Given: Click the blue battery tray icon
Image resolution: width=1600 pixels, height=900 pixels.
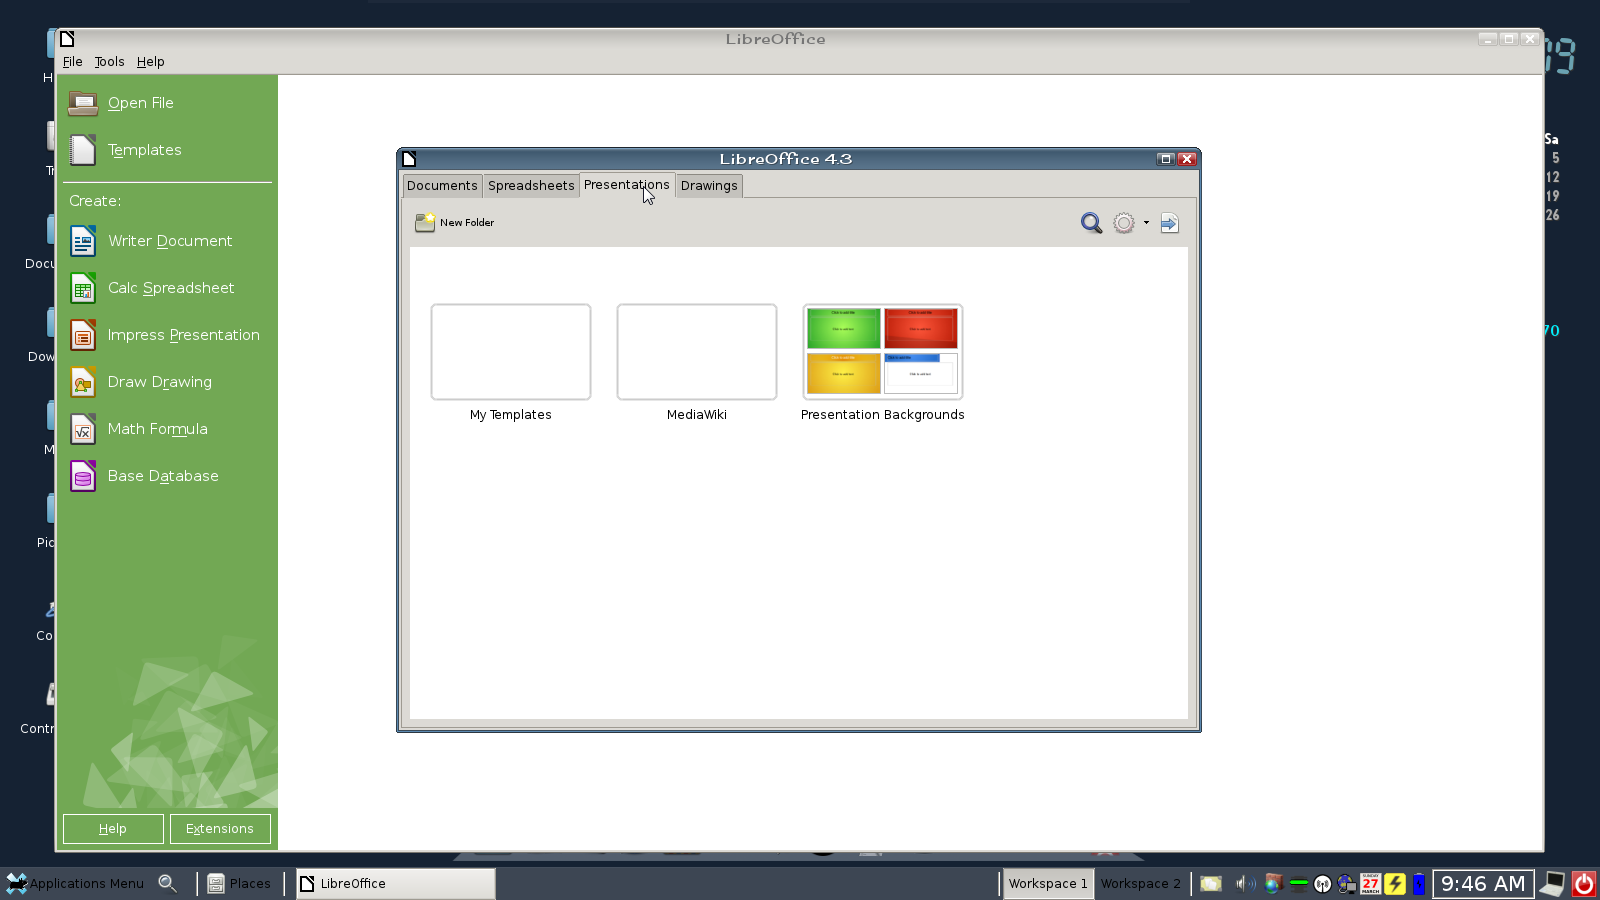Looking at the screenshot, I should 1419,883.
